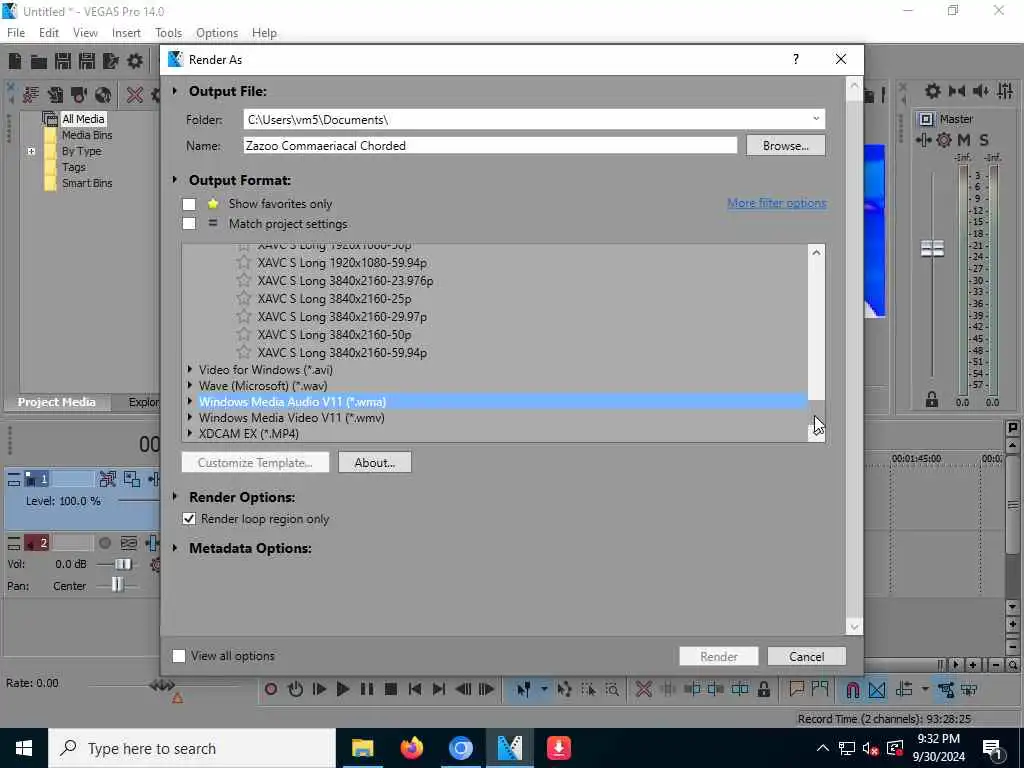
Task: Click the Master volume fader handle
Action: (932, 248)
